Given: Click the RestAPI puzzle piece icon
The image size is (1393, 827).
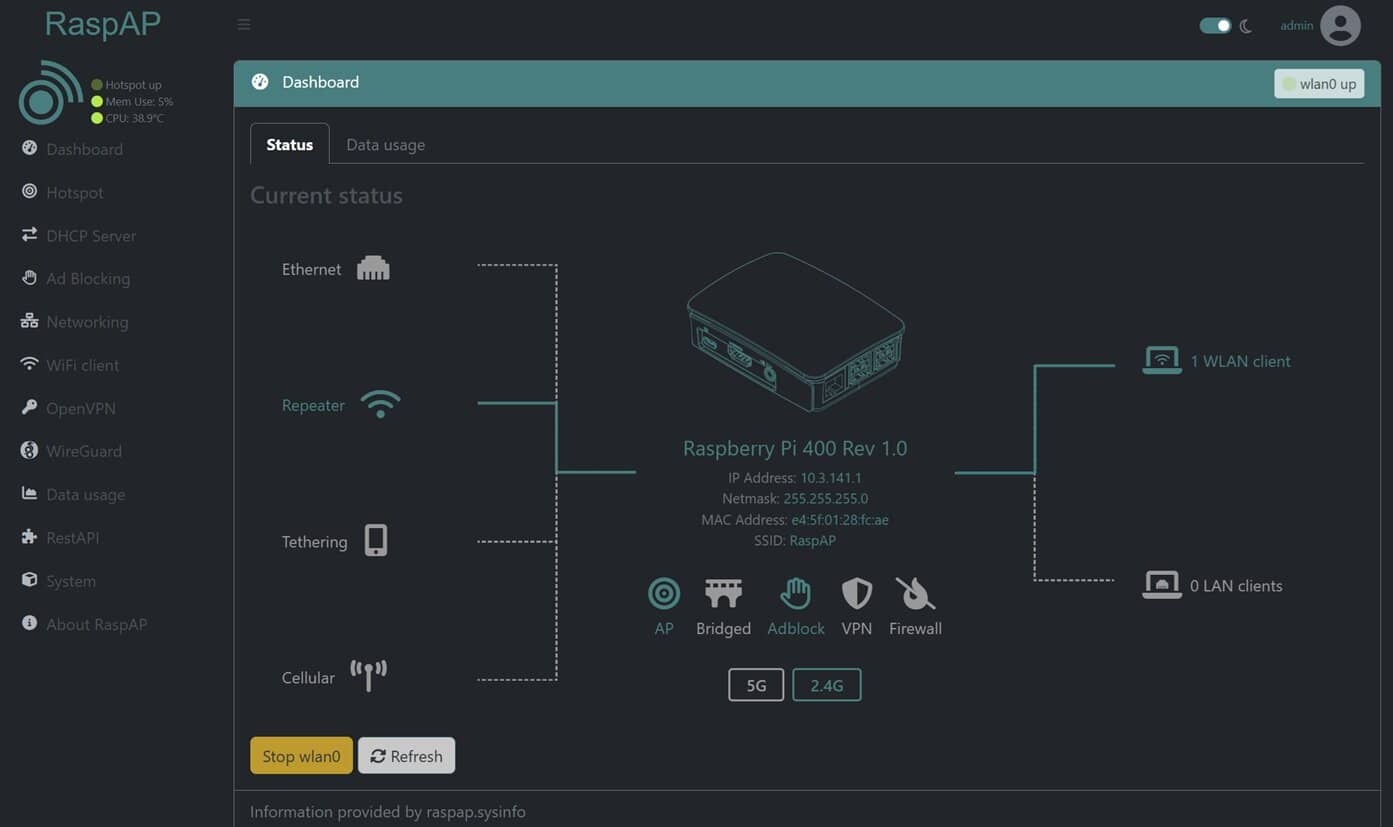Looking at the screenshot, I should click(29, 537).
